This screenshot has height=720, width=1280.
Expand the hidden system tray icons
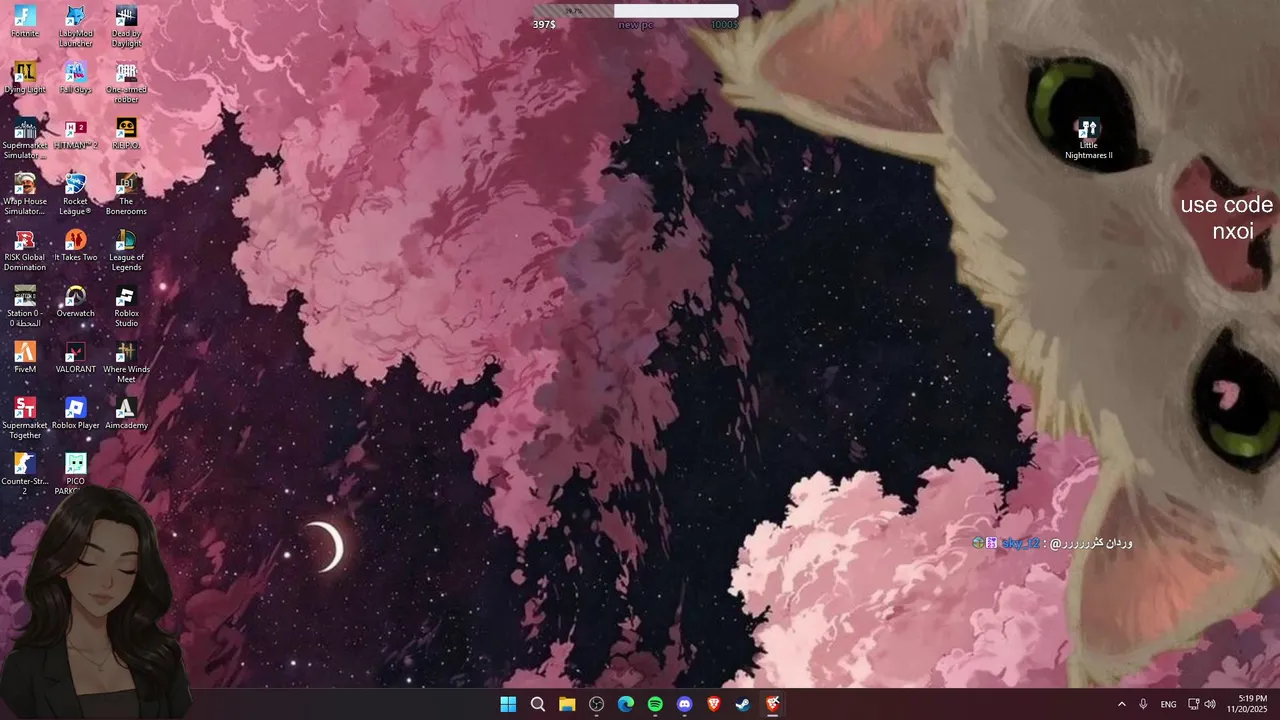pyautogui.click(x=1121, y=704)
